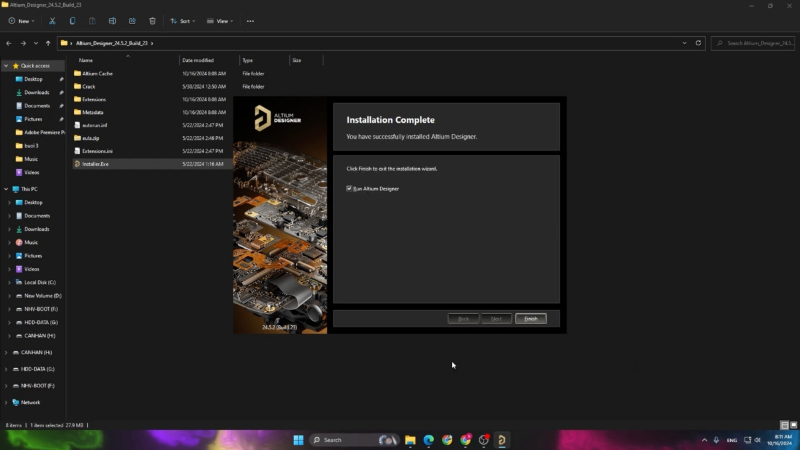Switch to large icons view in status bar
The height and width of the screenshot is (450, 800).
[x=793, y=425]
